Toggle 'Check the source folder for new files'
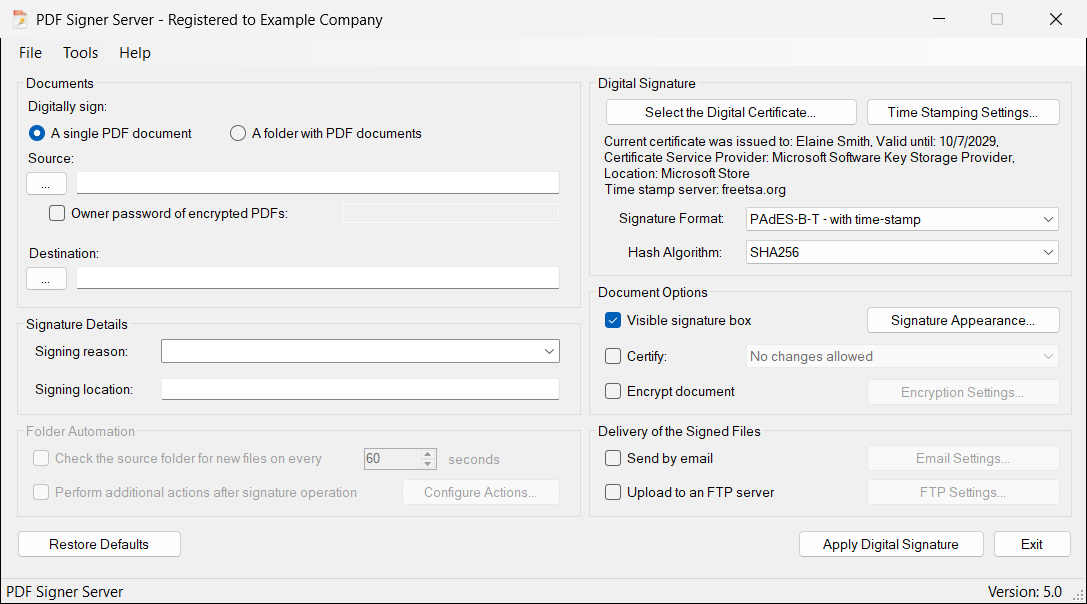 (41, 458)
